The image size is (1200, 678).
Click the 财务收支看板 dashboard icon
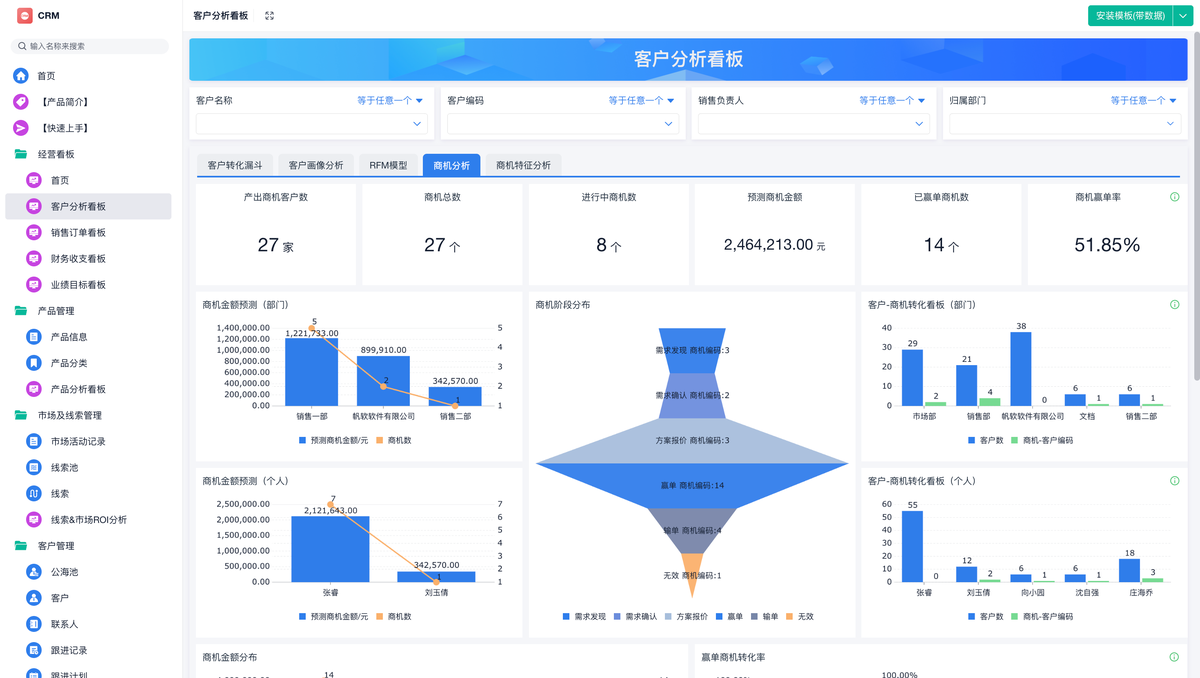click(34, 258)
